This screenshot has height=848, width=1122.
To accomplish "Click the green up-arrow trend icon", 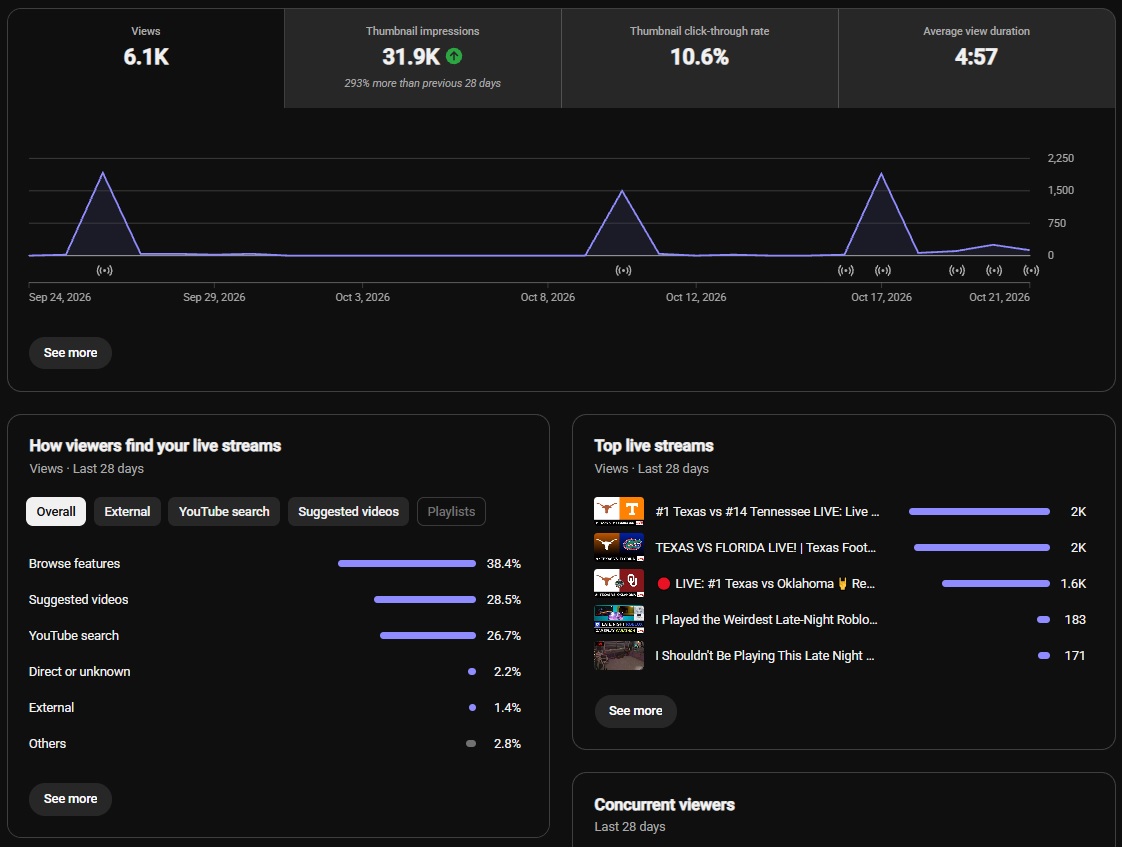I will [x=454, y=56].
